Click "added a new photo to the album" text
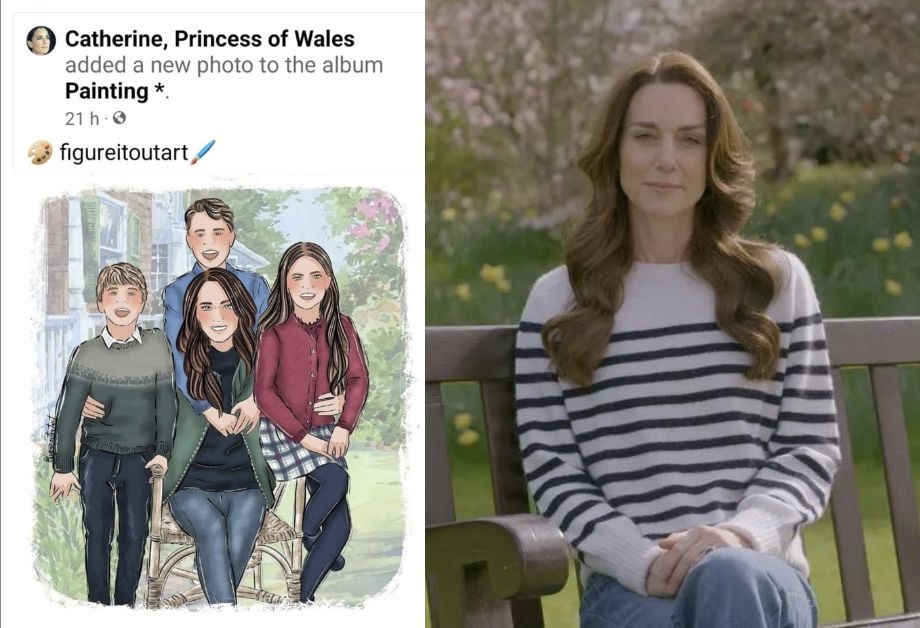 coord(224,65)
